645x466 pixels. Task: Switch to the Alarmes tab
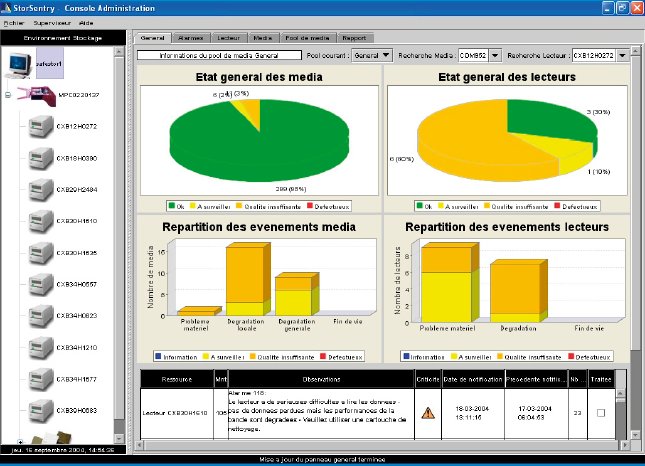[191, 38]
